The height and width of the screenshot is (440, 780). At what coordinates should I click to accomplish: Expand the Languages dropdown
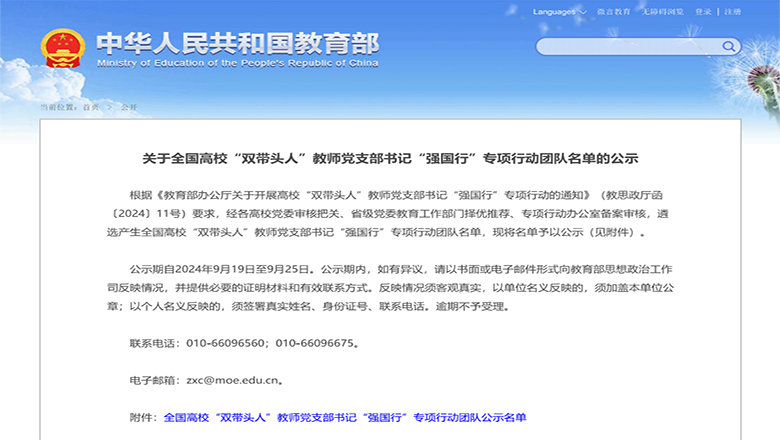pyautogui.click(x=558, y=12)
